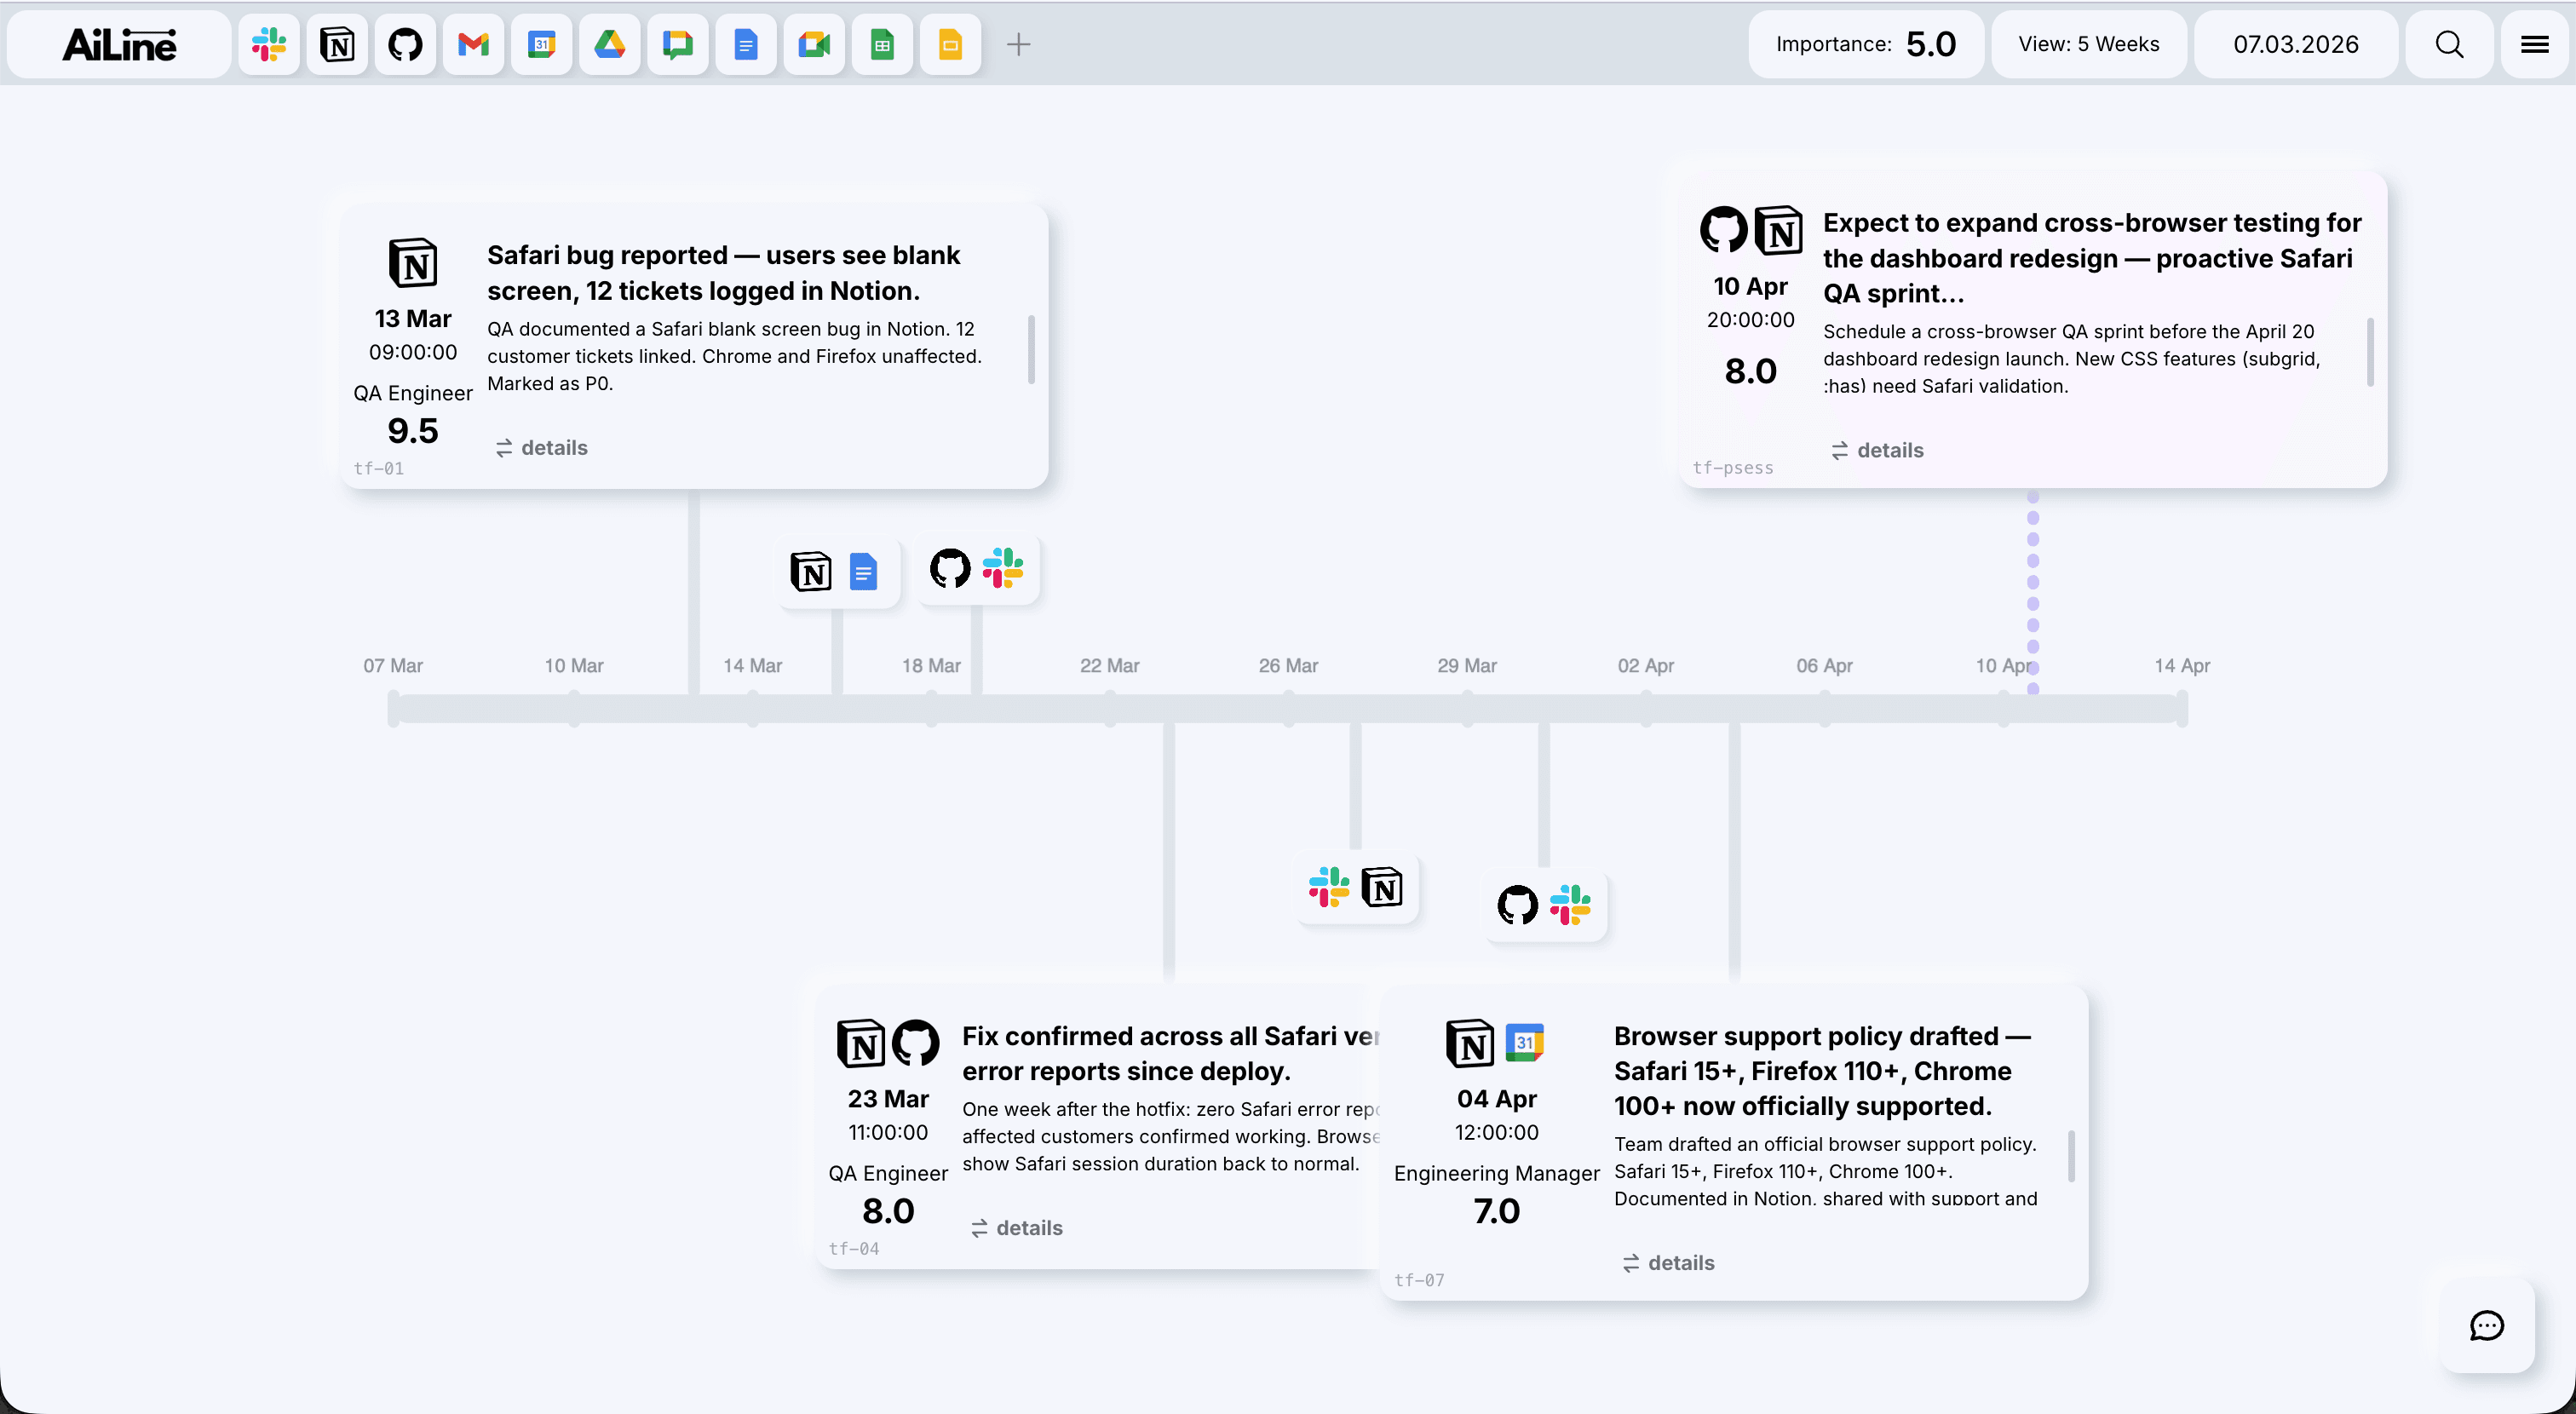Open the Slack integration in top toolbar
Viewport: 2576px width, 1414px height.
tap(269, 44)
